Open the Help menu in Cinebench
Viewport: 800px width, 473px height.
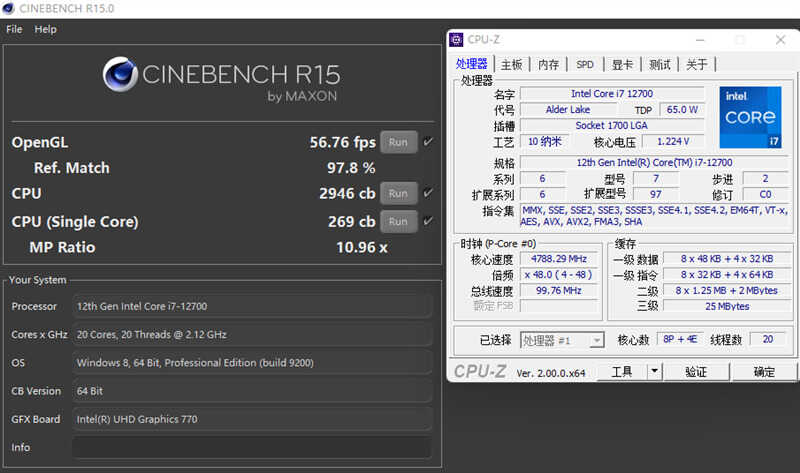tap(45, 29)
